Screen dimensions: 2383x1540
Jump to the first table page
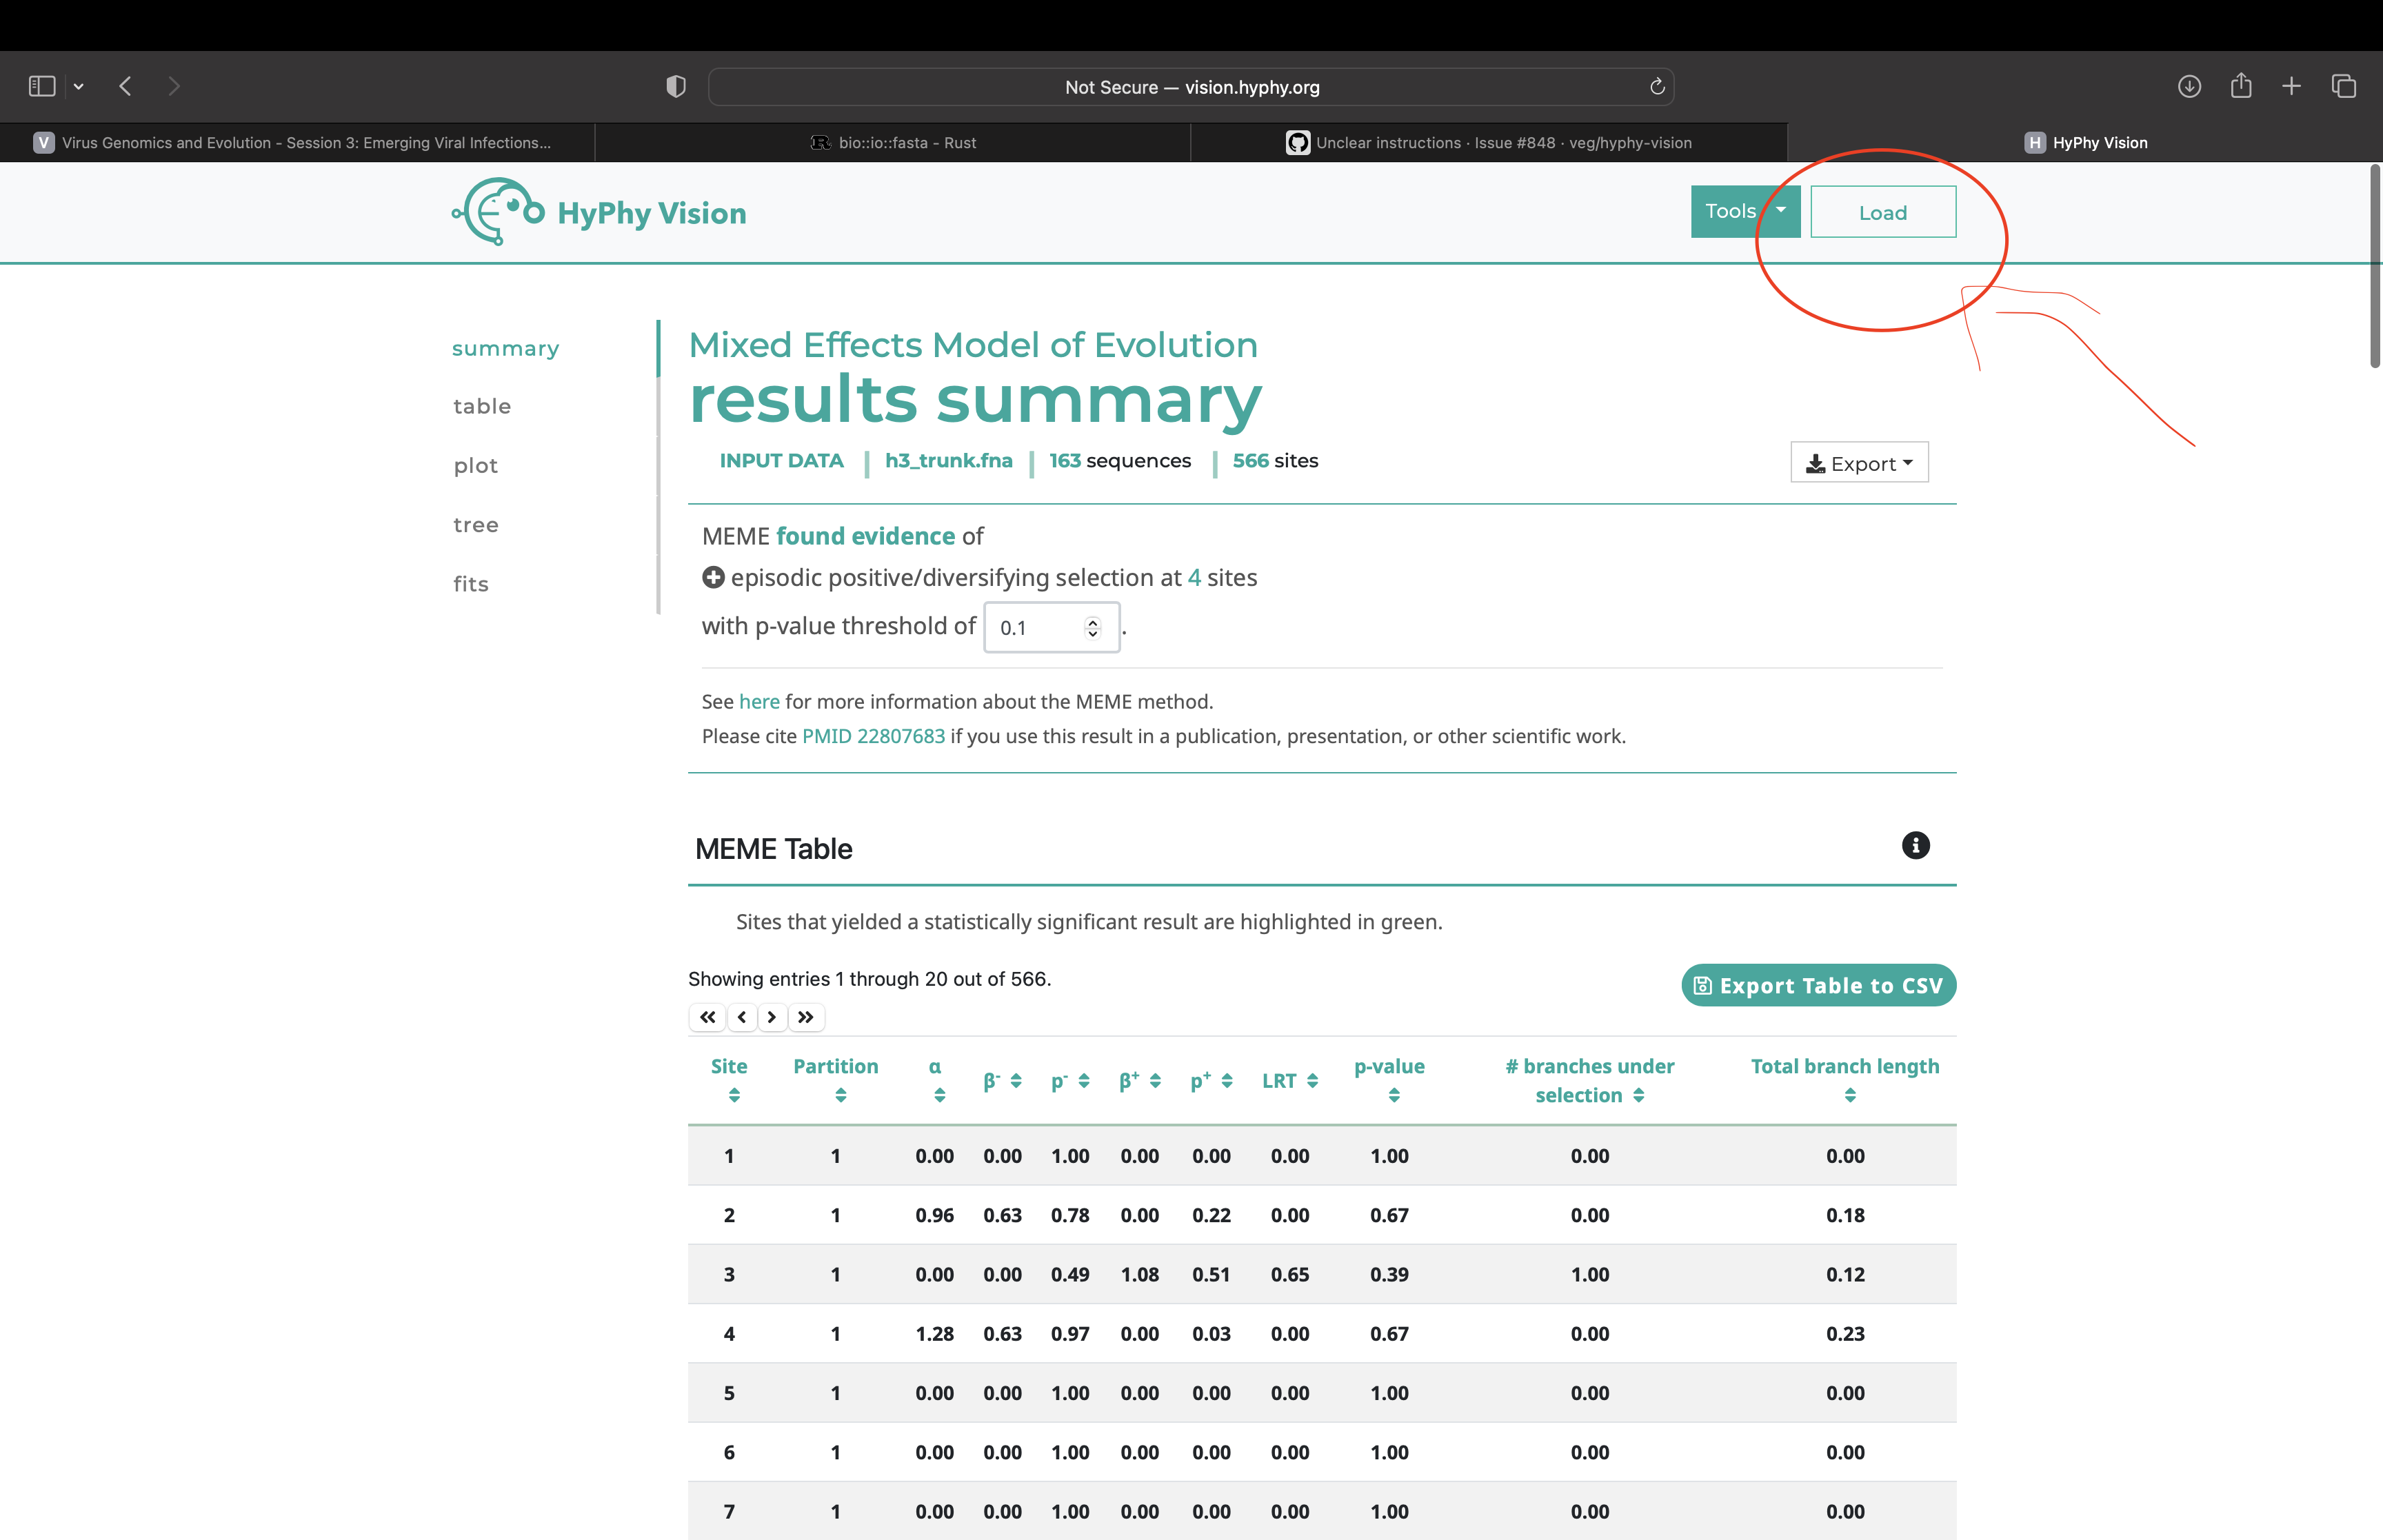tap(707, 1017)
